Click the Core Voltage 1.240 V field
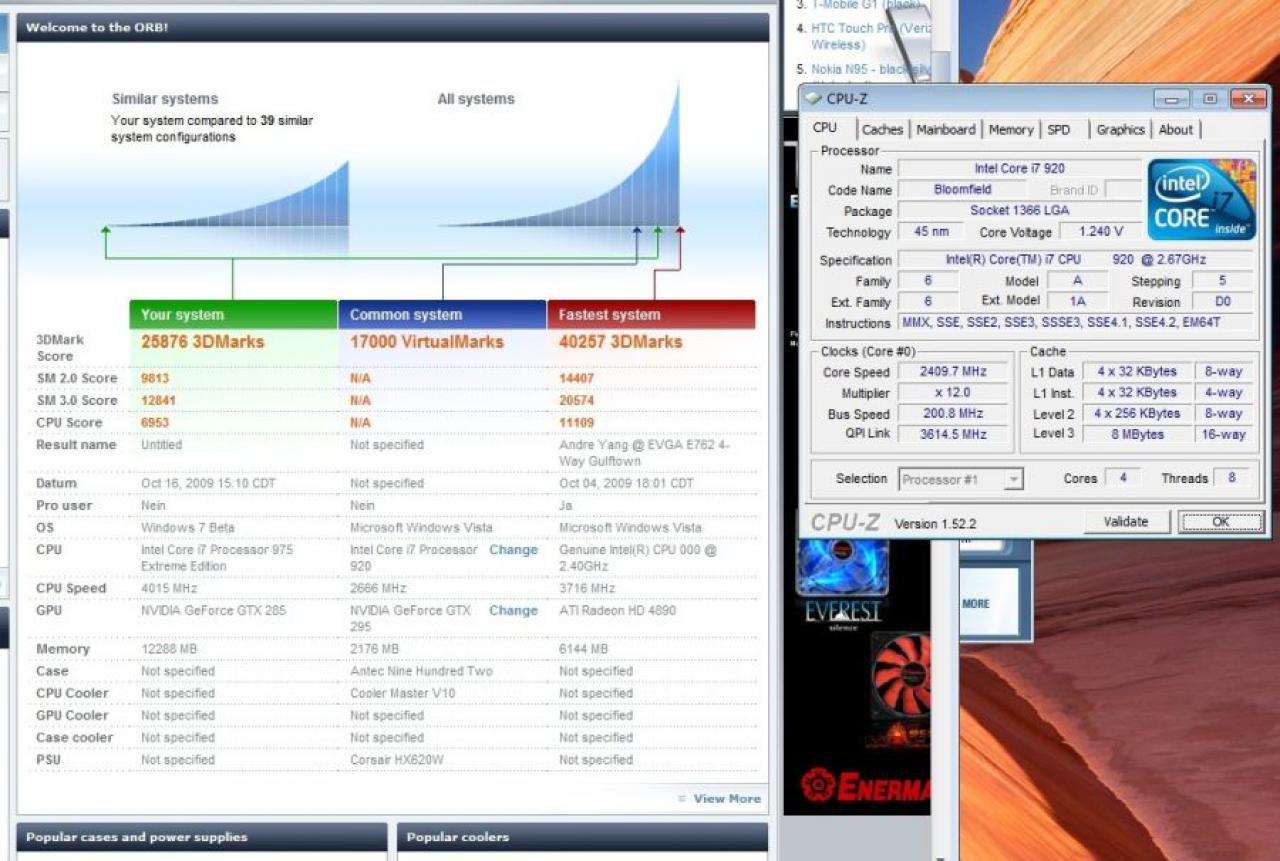Screen dimensions: 1280x861 point(1100,232)
